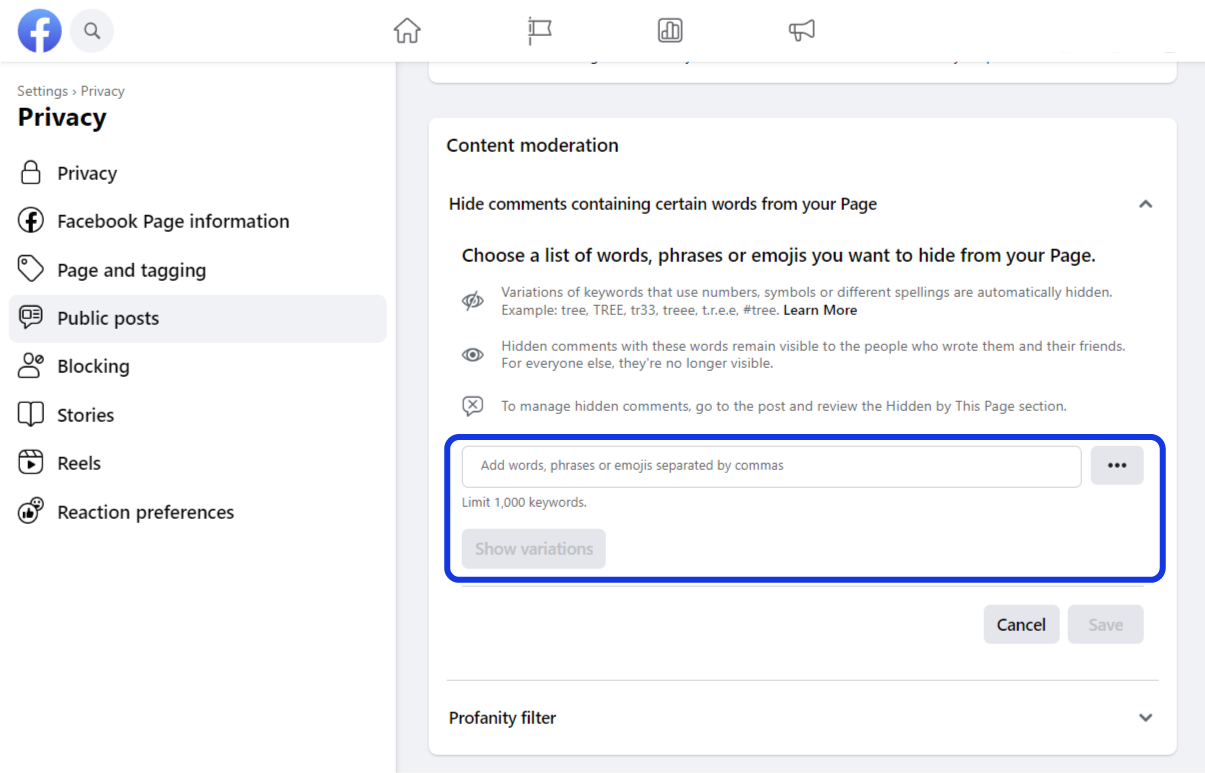Open the Ad Center megaphone icon
Viewport: 1205px width, 773px height.
click(803, 31)
